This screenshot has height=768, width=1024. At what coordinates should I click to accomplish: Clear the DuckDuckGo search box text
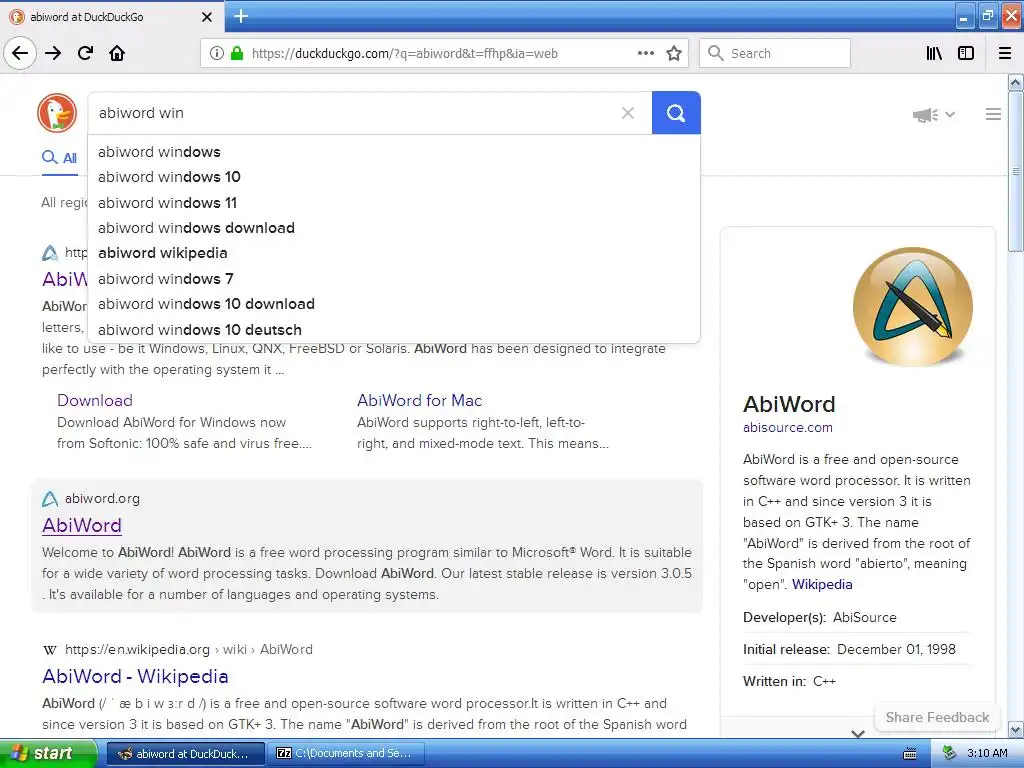pyautogui.click(x=628, y=113)
